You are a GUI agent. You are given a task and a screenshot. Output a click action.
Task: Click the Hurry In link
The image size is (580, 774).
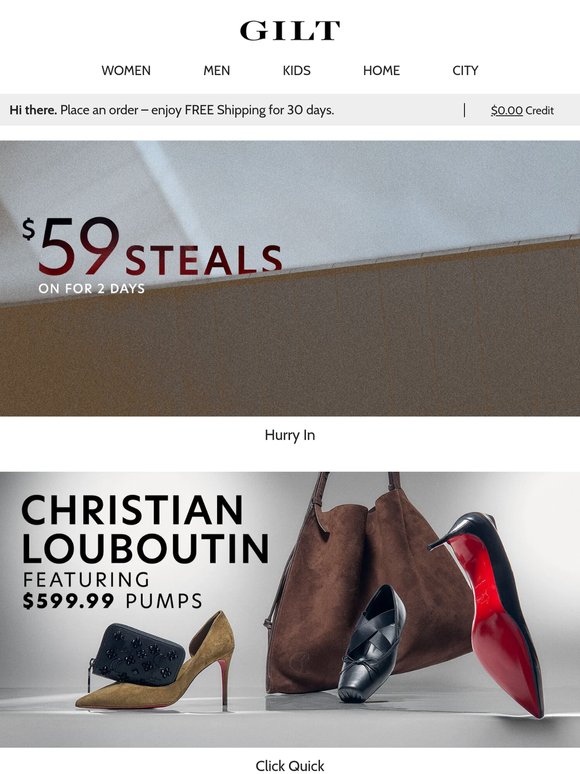pos(290,435)
